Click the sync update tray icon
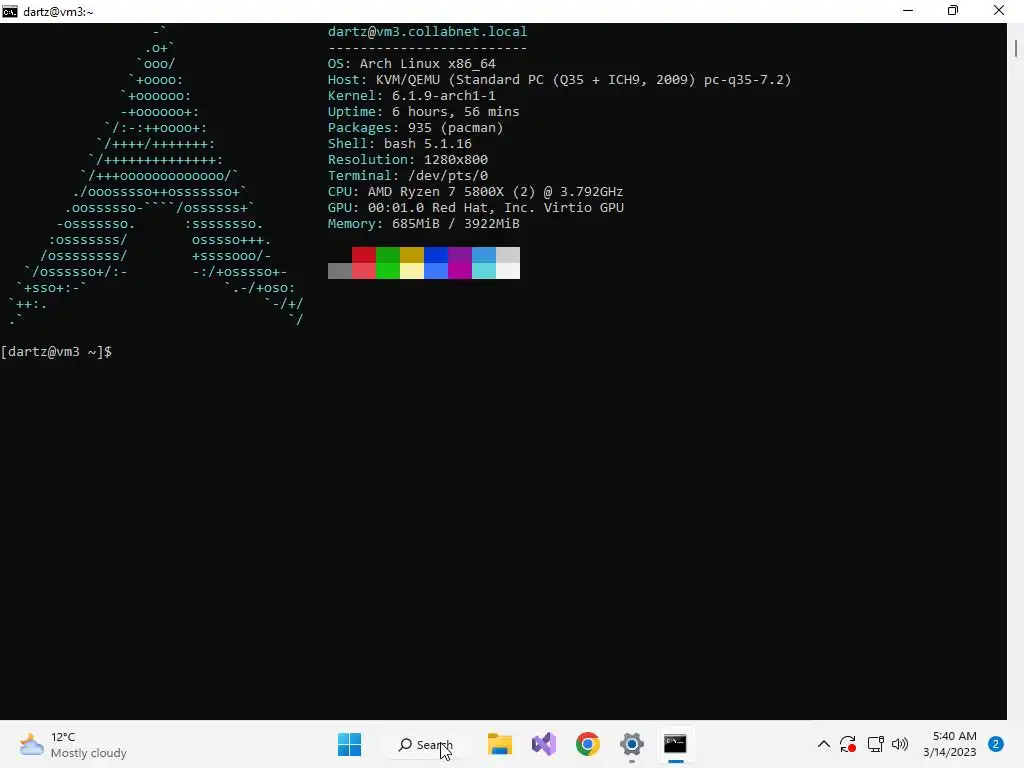 (x=848, y=744)
